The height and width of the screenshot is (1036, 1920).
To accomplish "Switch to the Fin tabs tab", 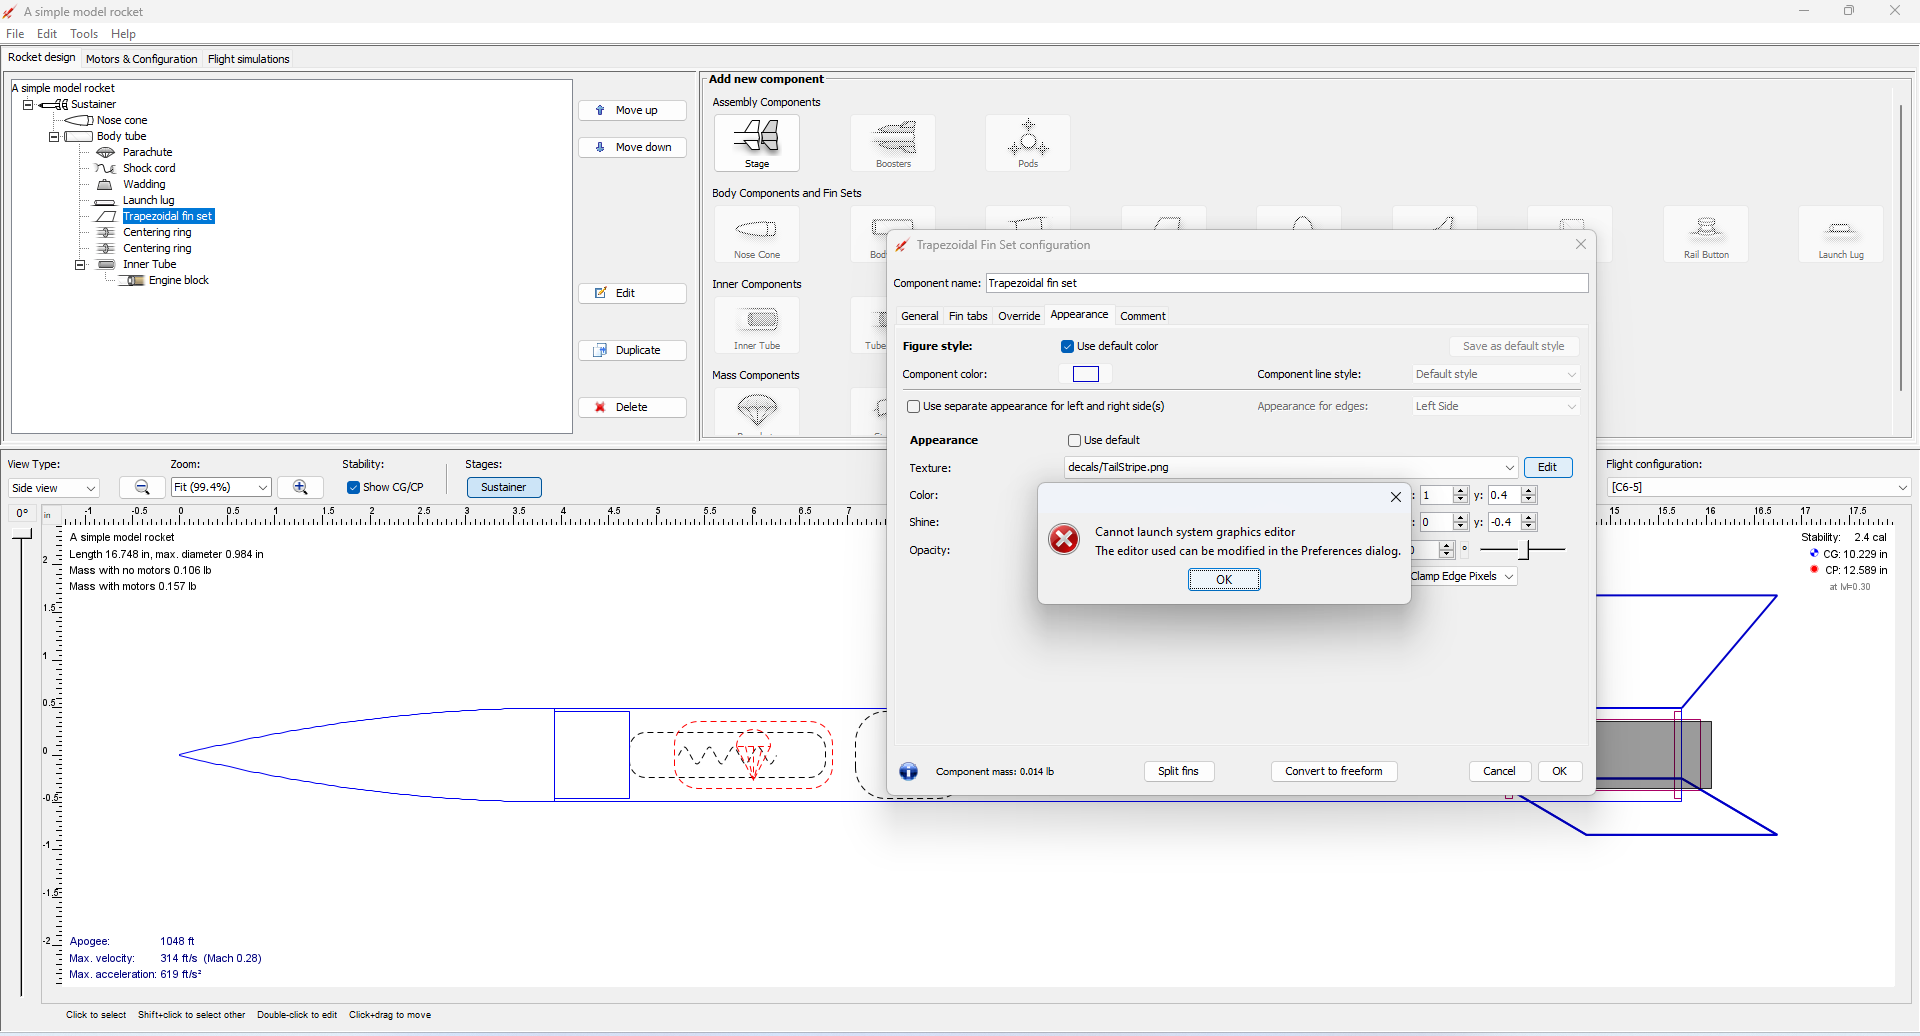I will pos(968,316).
